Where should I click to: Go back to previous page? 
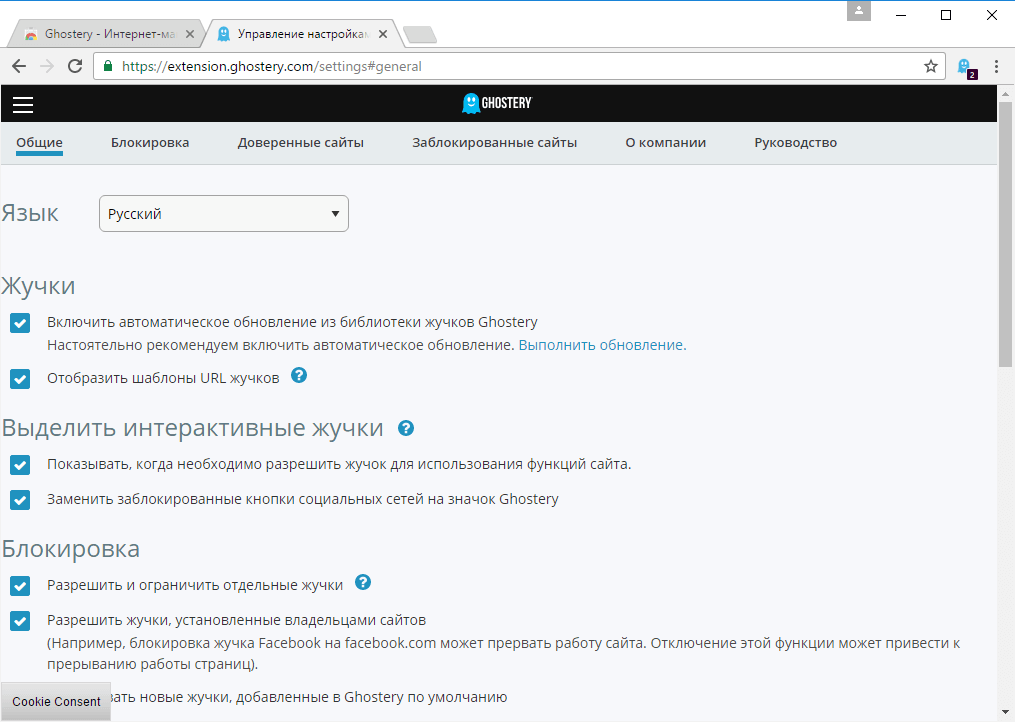[x=19, y=66]
